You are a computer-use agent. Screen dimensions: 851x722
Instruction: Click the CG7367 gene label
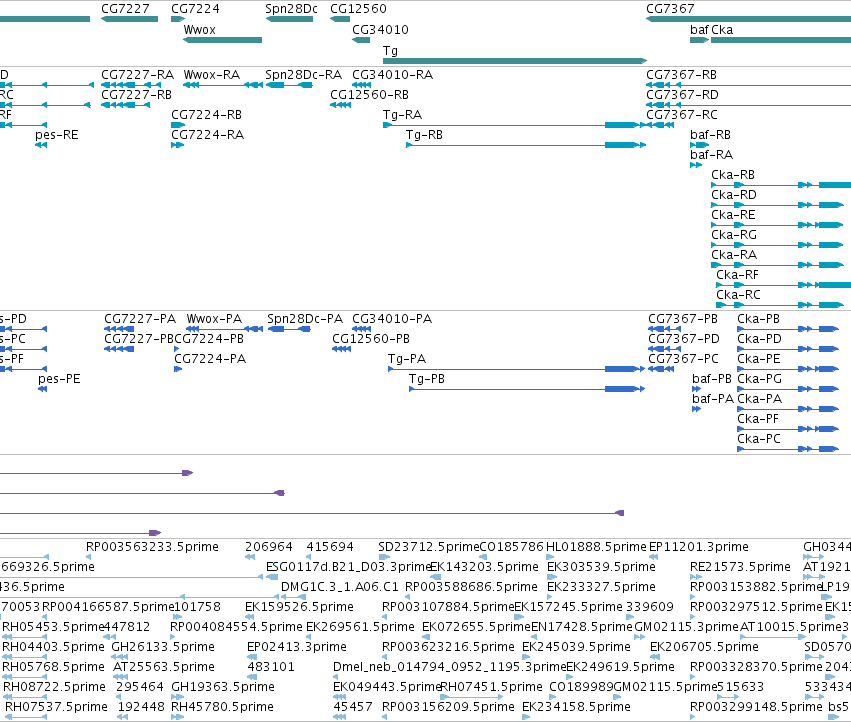click(670, 9)
